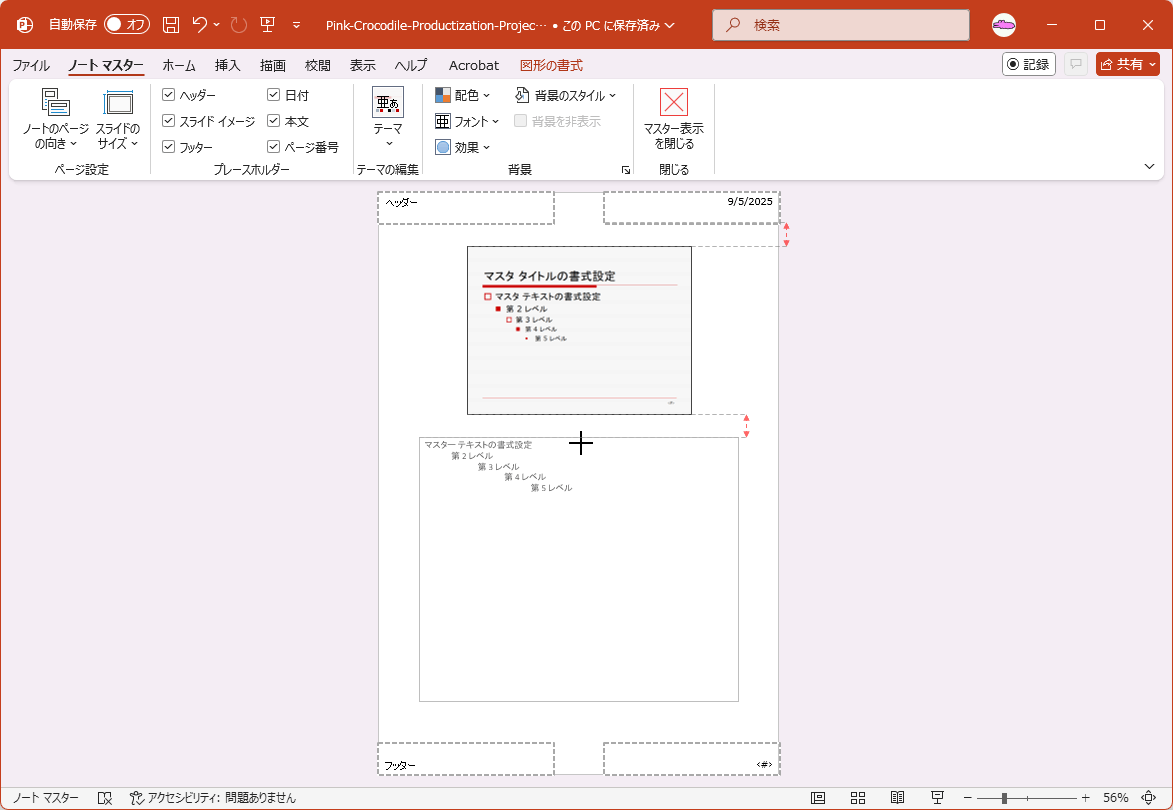Click the search (検索) box
Screen dimensions: 1173x810
coord(841,25)
